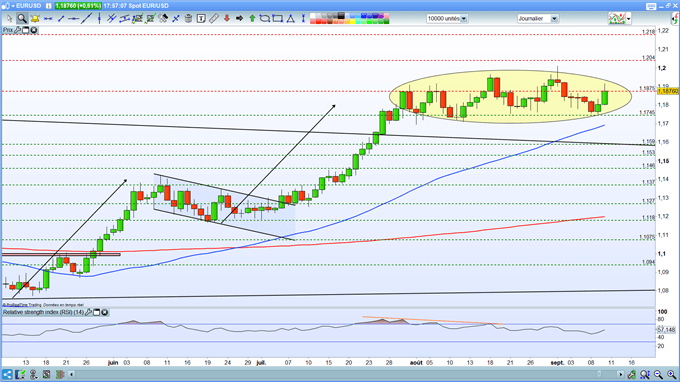Open the info icon next to EURUSD
The height and width of the screenshot is (382, 680).
pyautogui.click(x=49, y=6)
